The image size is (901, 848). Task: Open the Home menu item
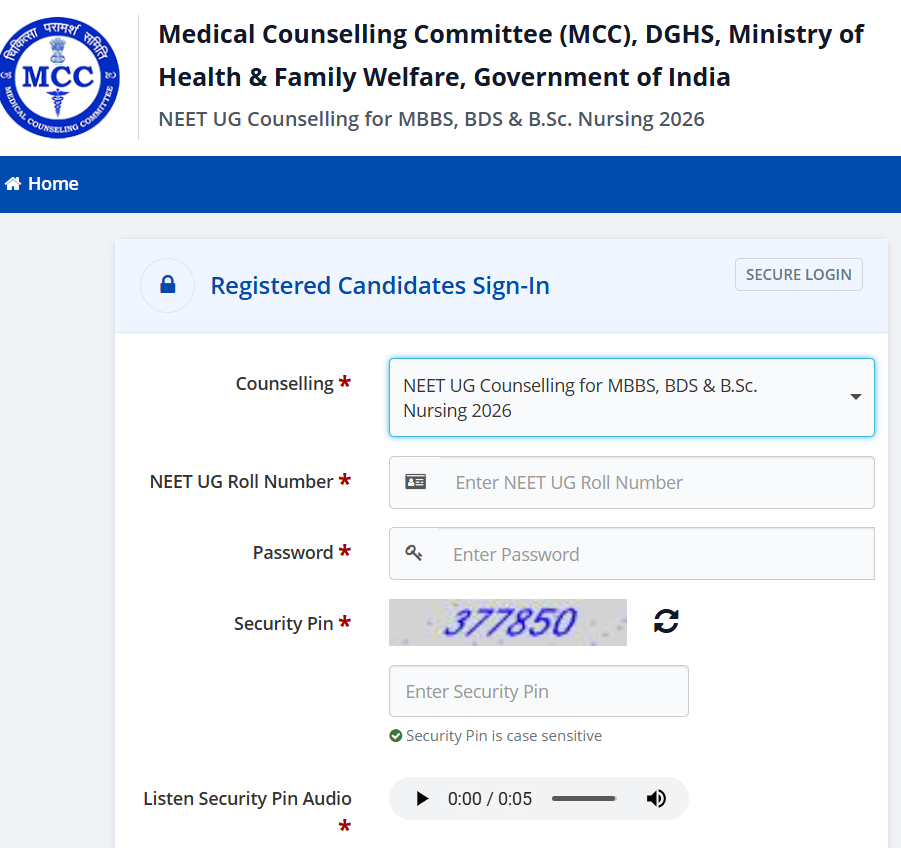[42, 183]
